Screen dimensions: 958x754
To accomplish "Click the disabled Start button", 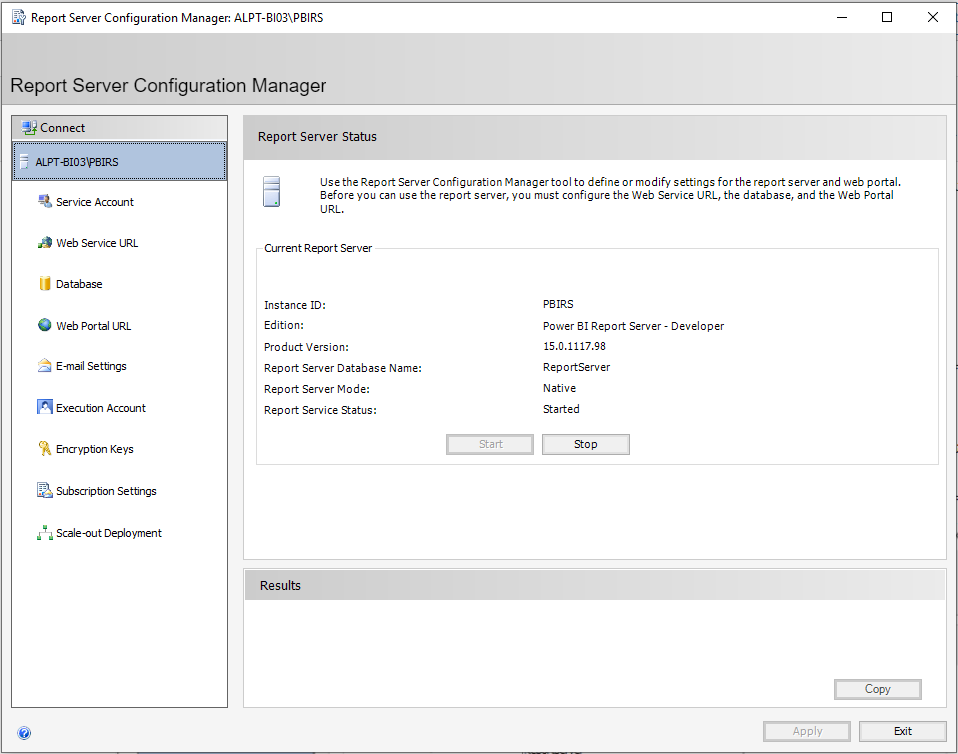I will (490, 445).
